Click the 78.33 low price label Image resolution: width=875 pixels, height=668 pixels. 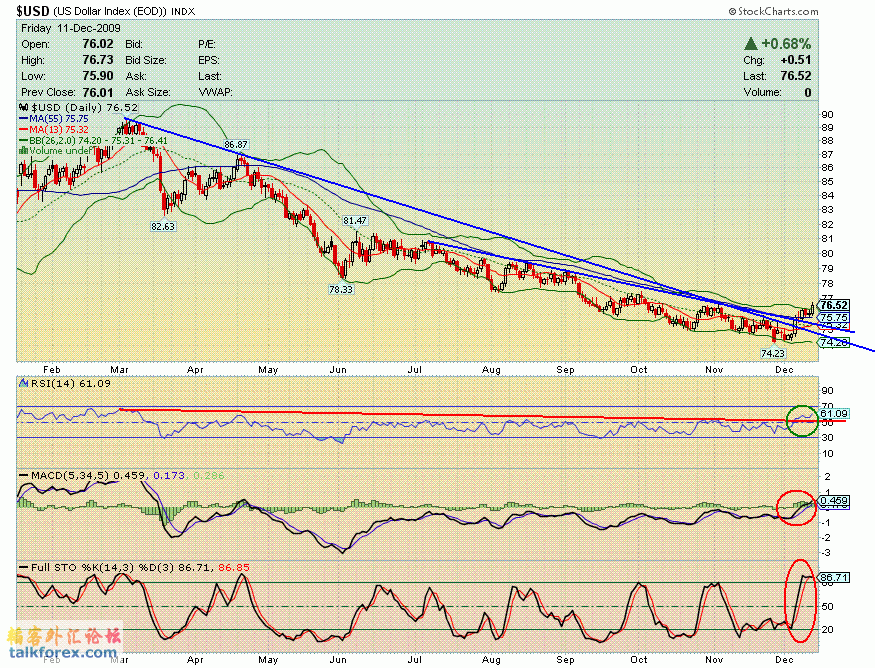click(341, 289)
